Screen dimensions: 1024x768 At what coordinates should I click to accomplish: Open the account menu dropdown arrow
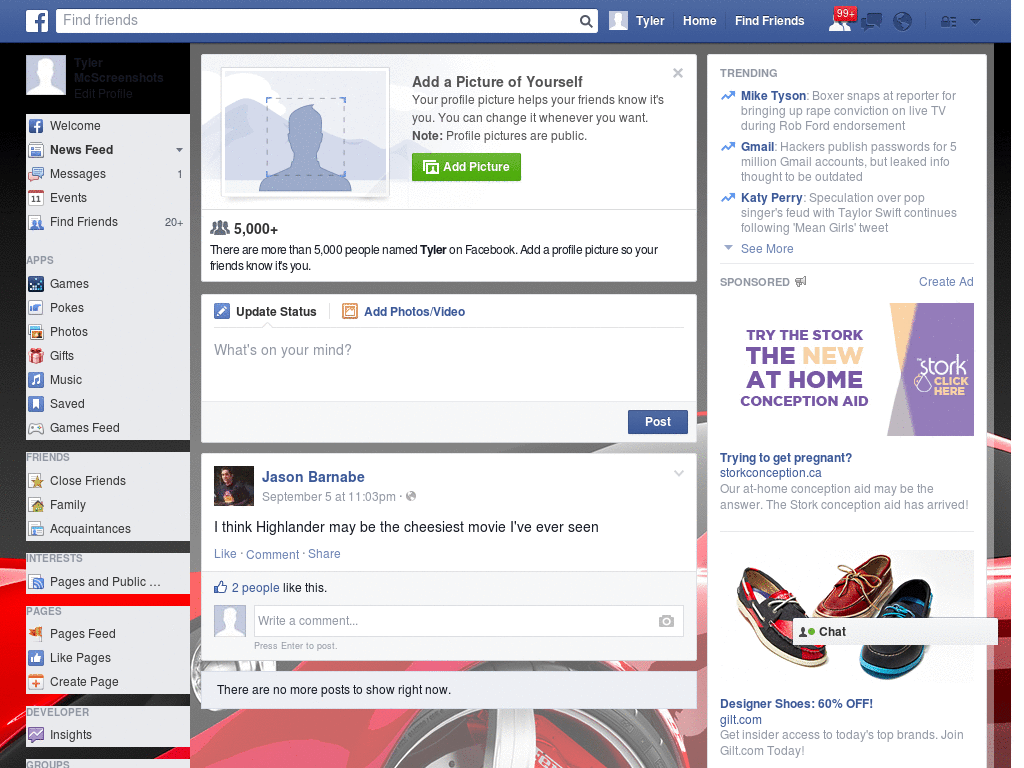(x=976, y=21)
